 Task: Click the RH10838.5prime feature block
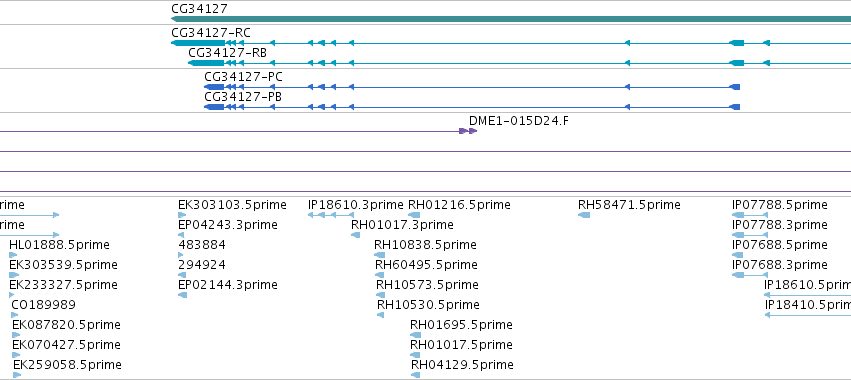[379, 255]
